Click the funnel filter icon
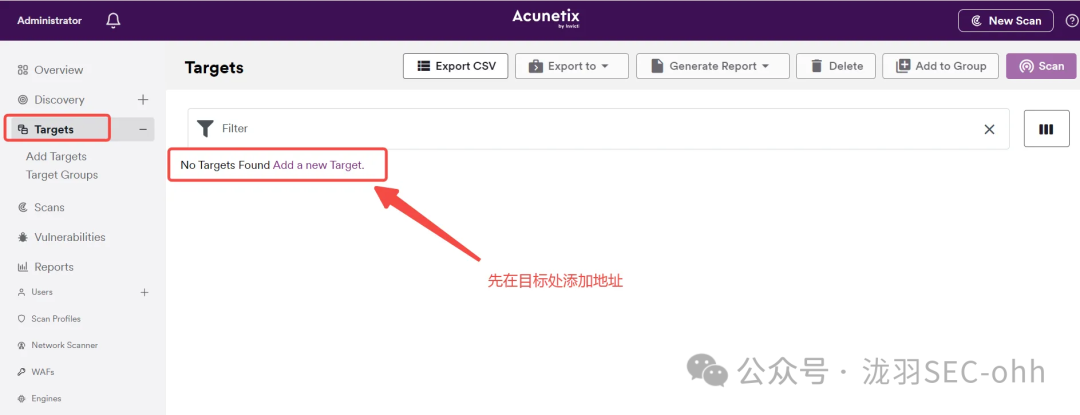1080x415 pixels. [x=205, y=129]
